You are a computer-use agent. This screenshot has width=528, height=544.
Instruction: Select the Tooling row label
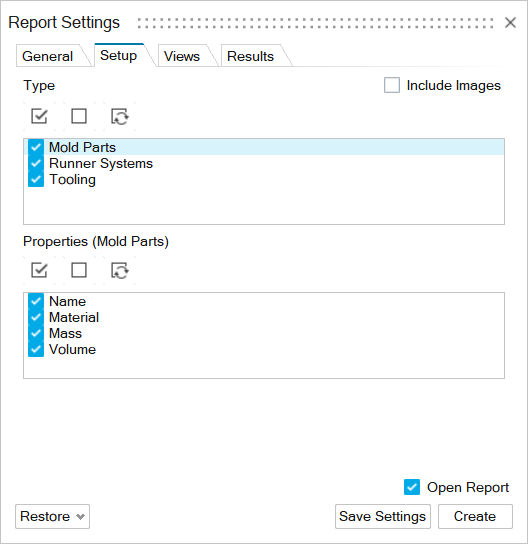click(x=73, y=180)
